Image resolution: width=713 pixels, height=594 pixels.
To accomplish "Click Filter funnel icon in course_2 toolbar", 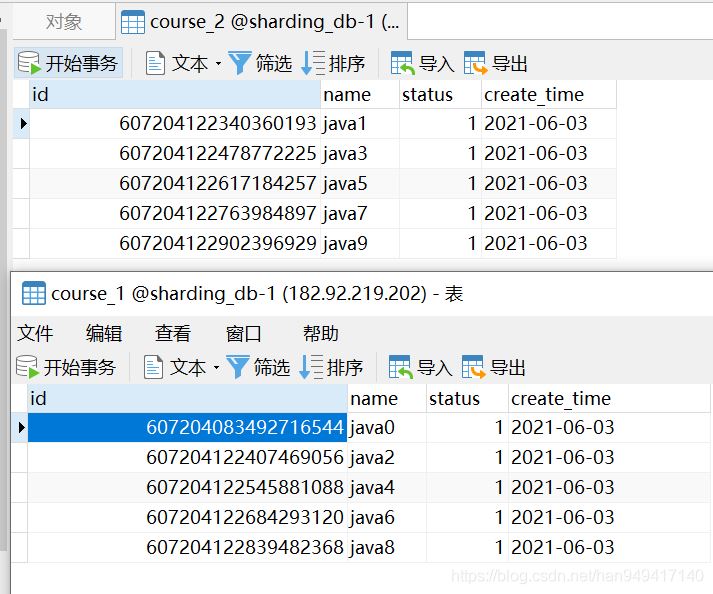I will tap(240, 63).
